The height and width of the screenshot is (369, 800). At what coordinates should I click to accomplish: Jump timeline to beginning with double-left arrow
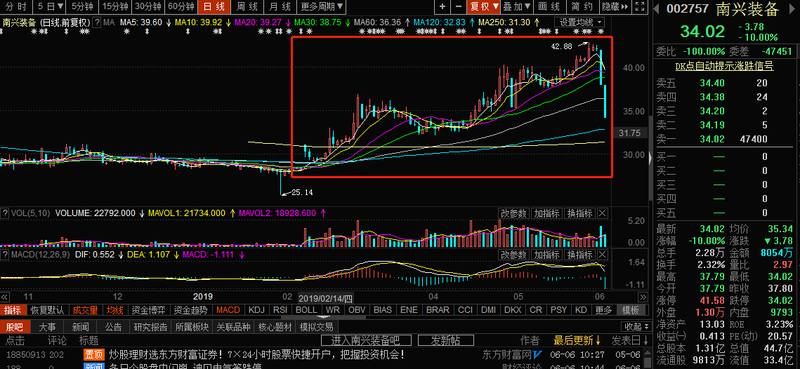click(5, 297)
